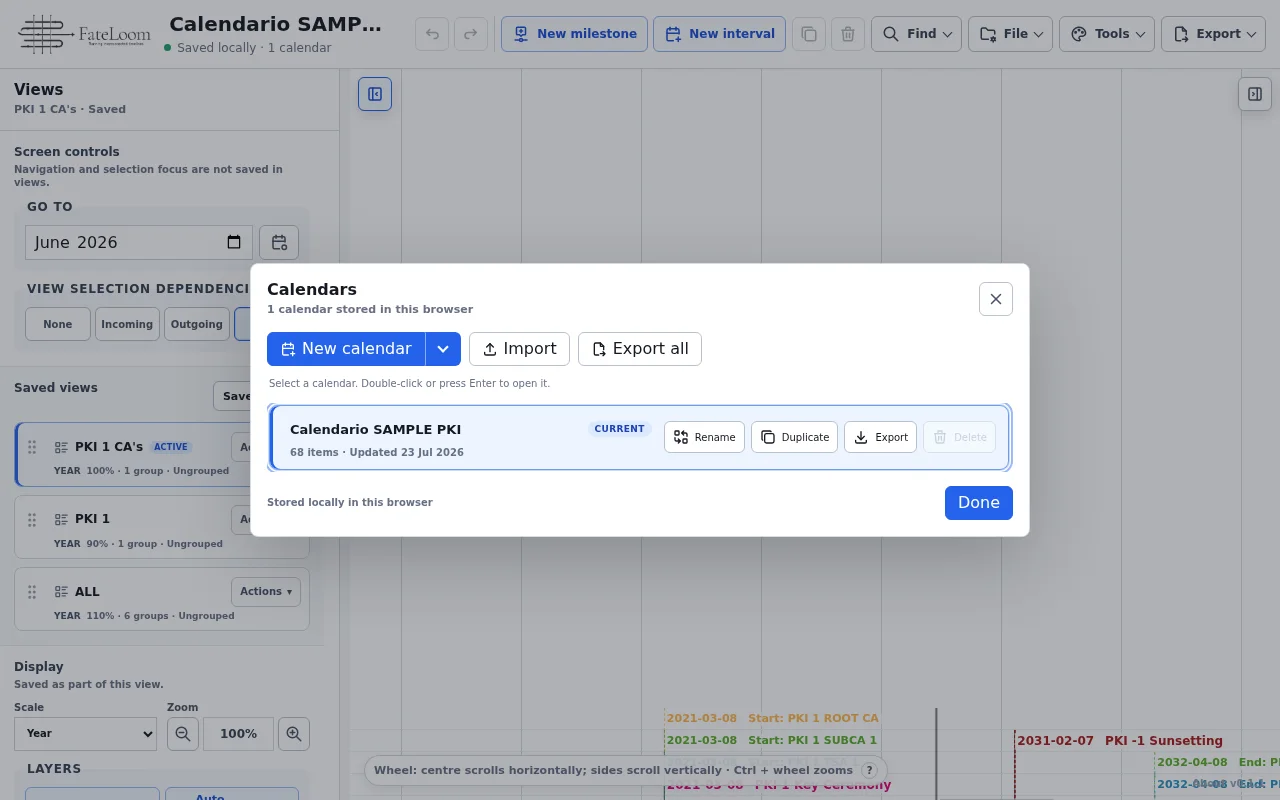The height and width of the screenshot is (800, 1280).
Task: Click the June 2026 date field
Action: [x=139, y=242]
